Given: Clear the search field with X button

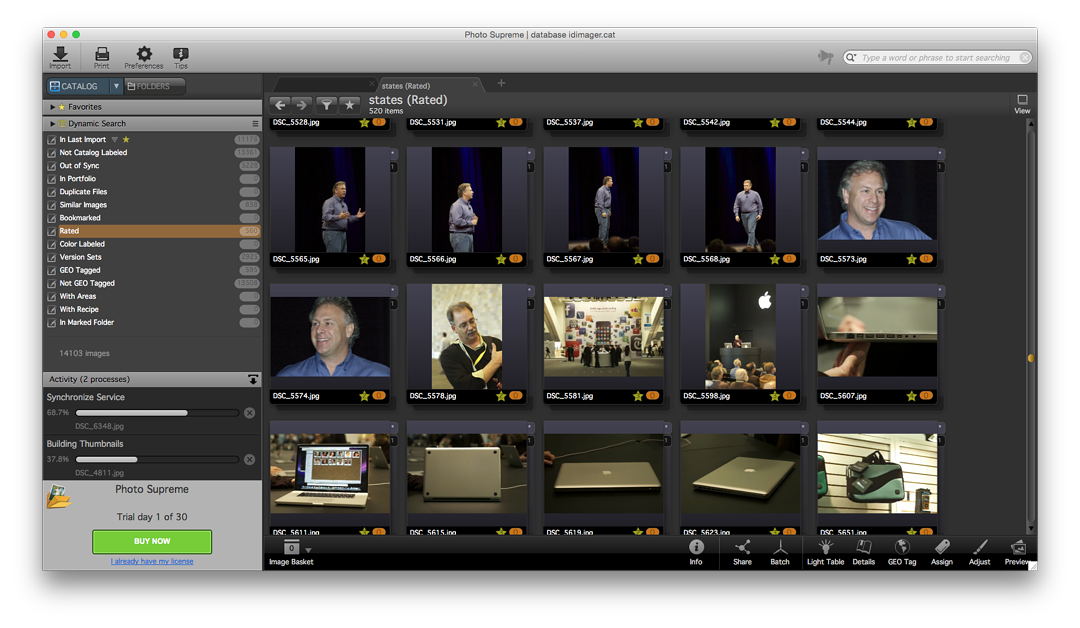Looking at the screenshot, I should click(x=1025, y=58).
